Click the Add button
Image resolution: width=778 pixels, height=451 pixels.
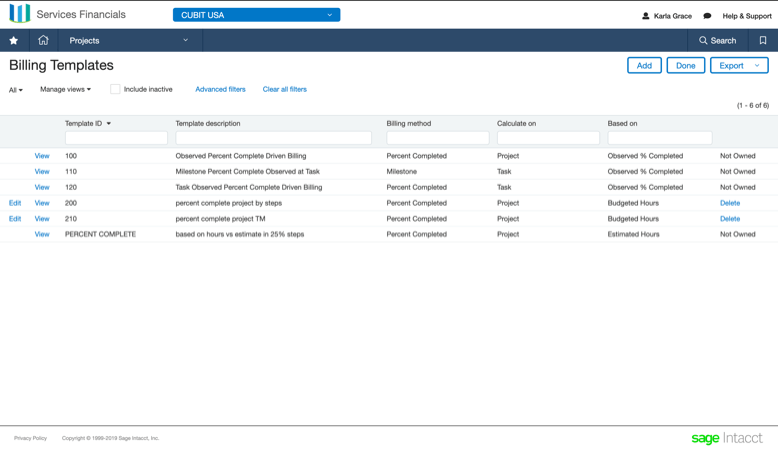(644, 65)
